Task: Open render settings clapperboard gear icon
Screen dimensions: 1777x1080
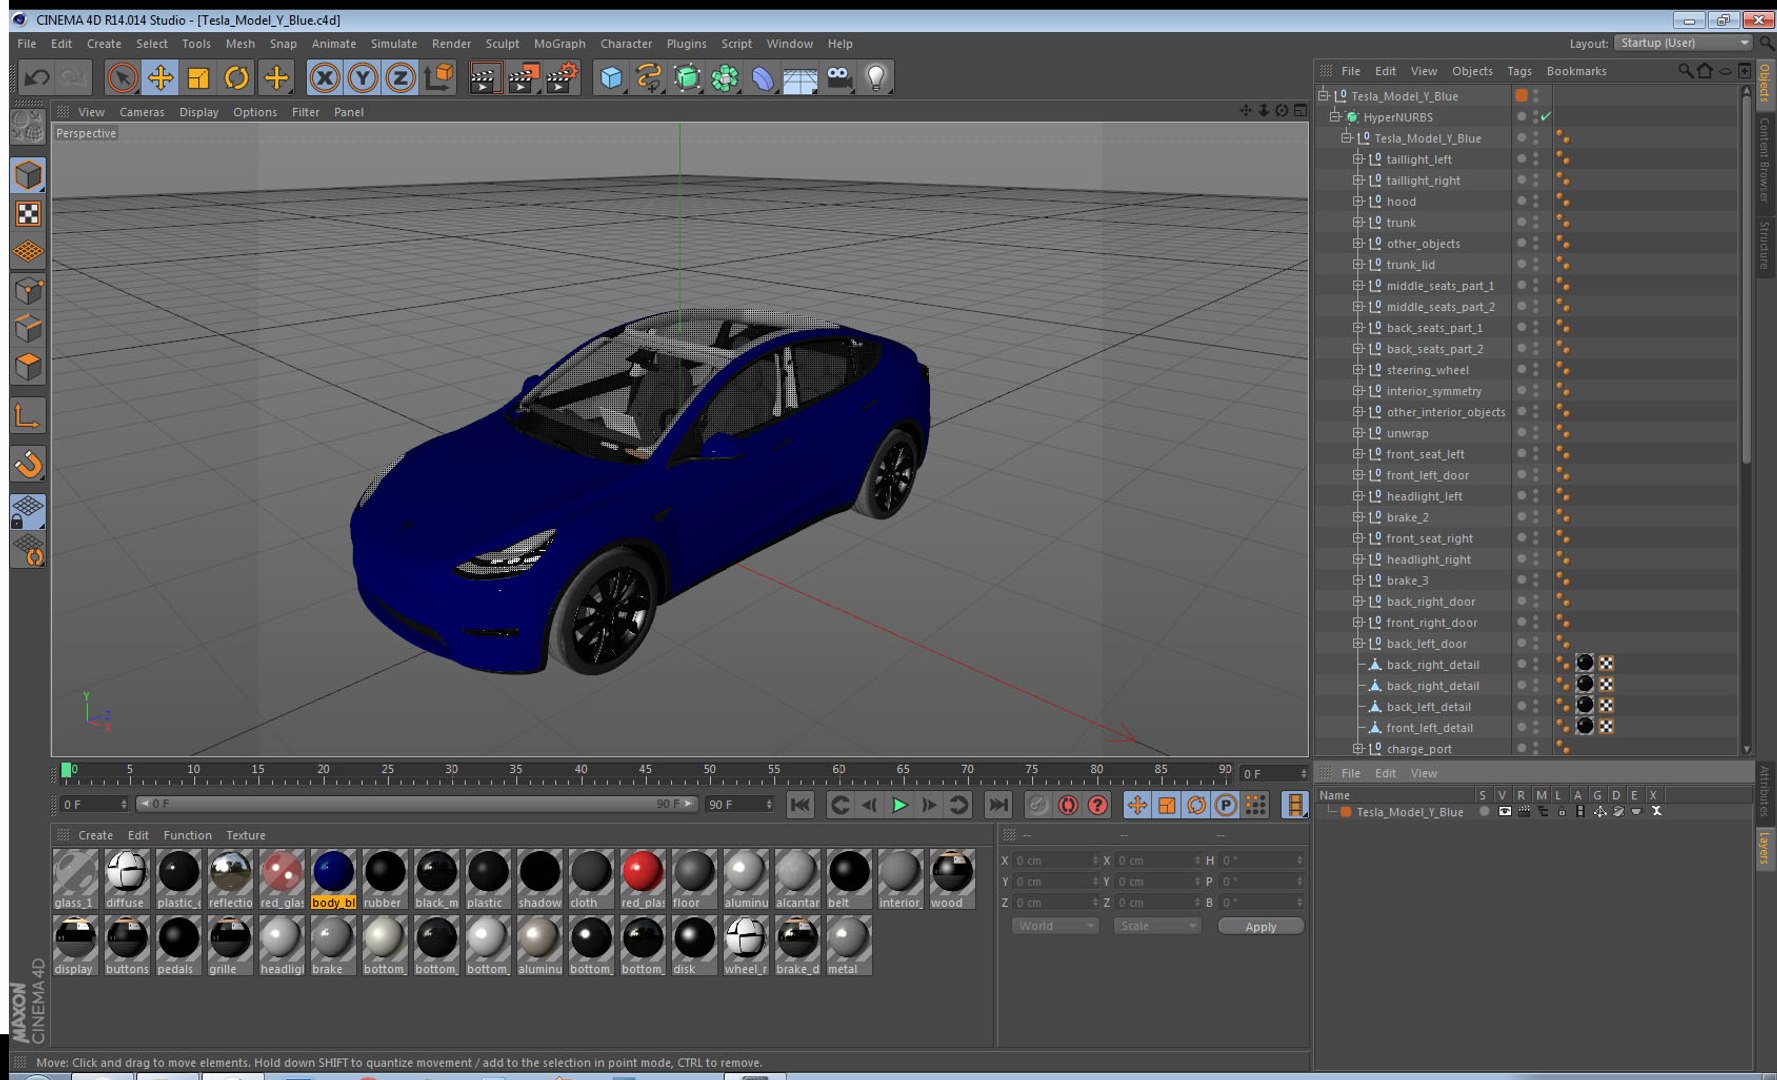Action: pyautogui.click(x=563, y=77)
